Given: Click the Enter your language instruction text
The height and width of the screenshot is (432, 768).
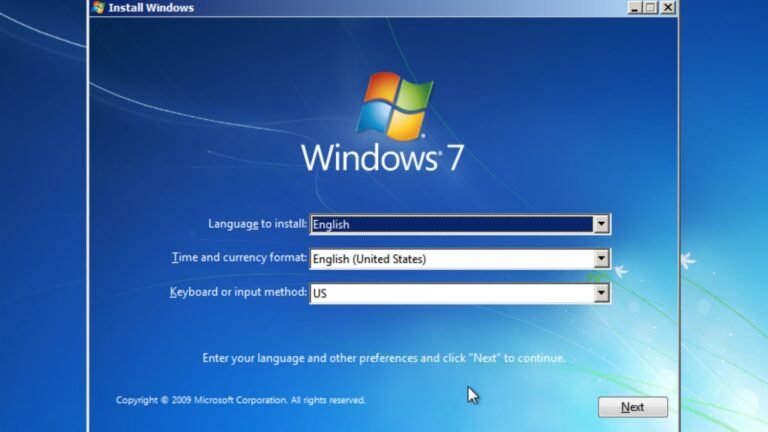Looking at the screenshot, I should point(384,358).
